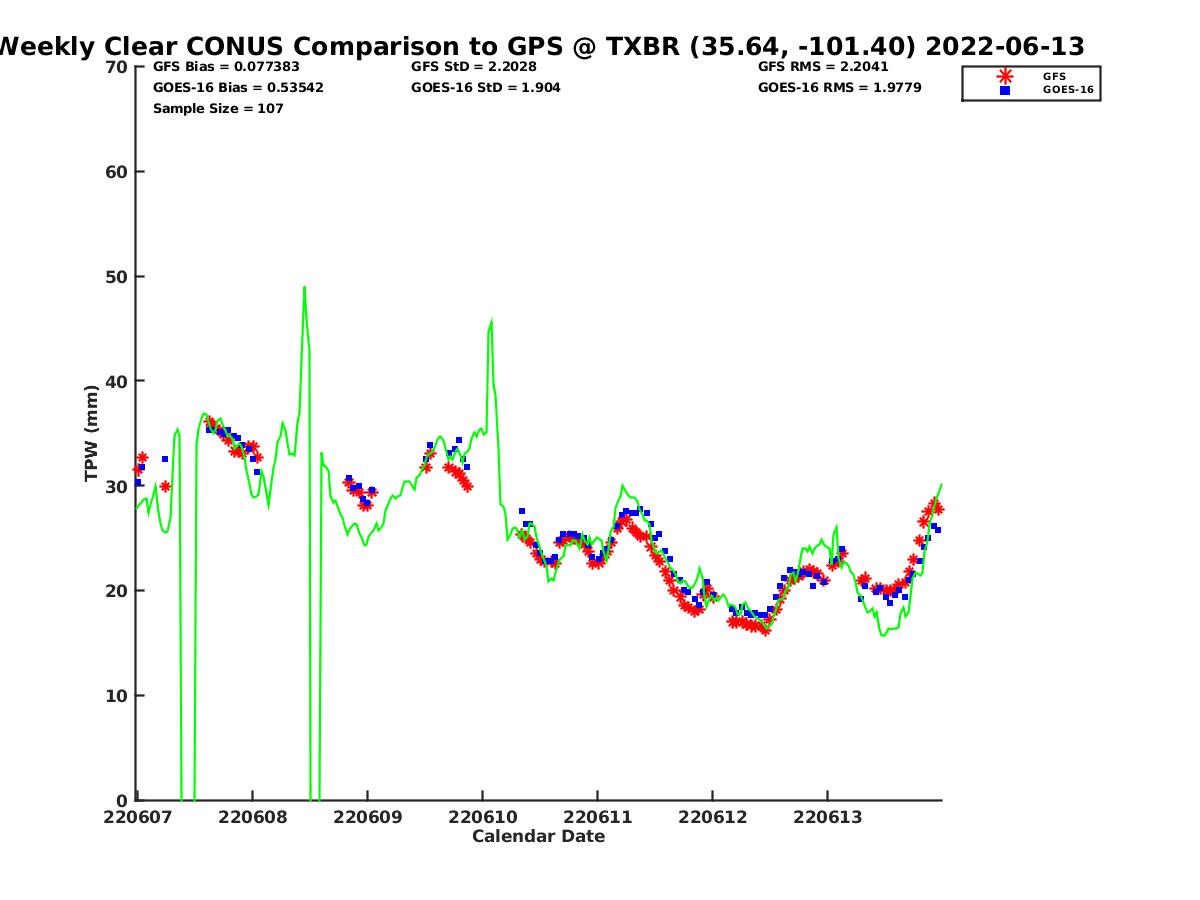Click the 20 y-axis tick label
The image size is (1200, 900).
pos(117,591)
